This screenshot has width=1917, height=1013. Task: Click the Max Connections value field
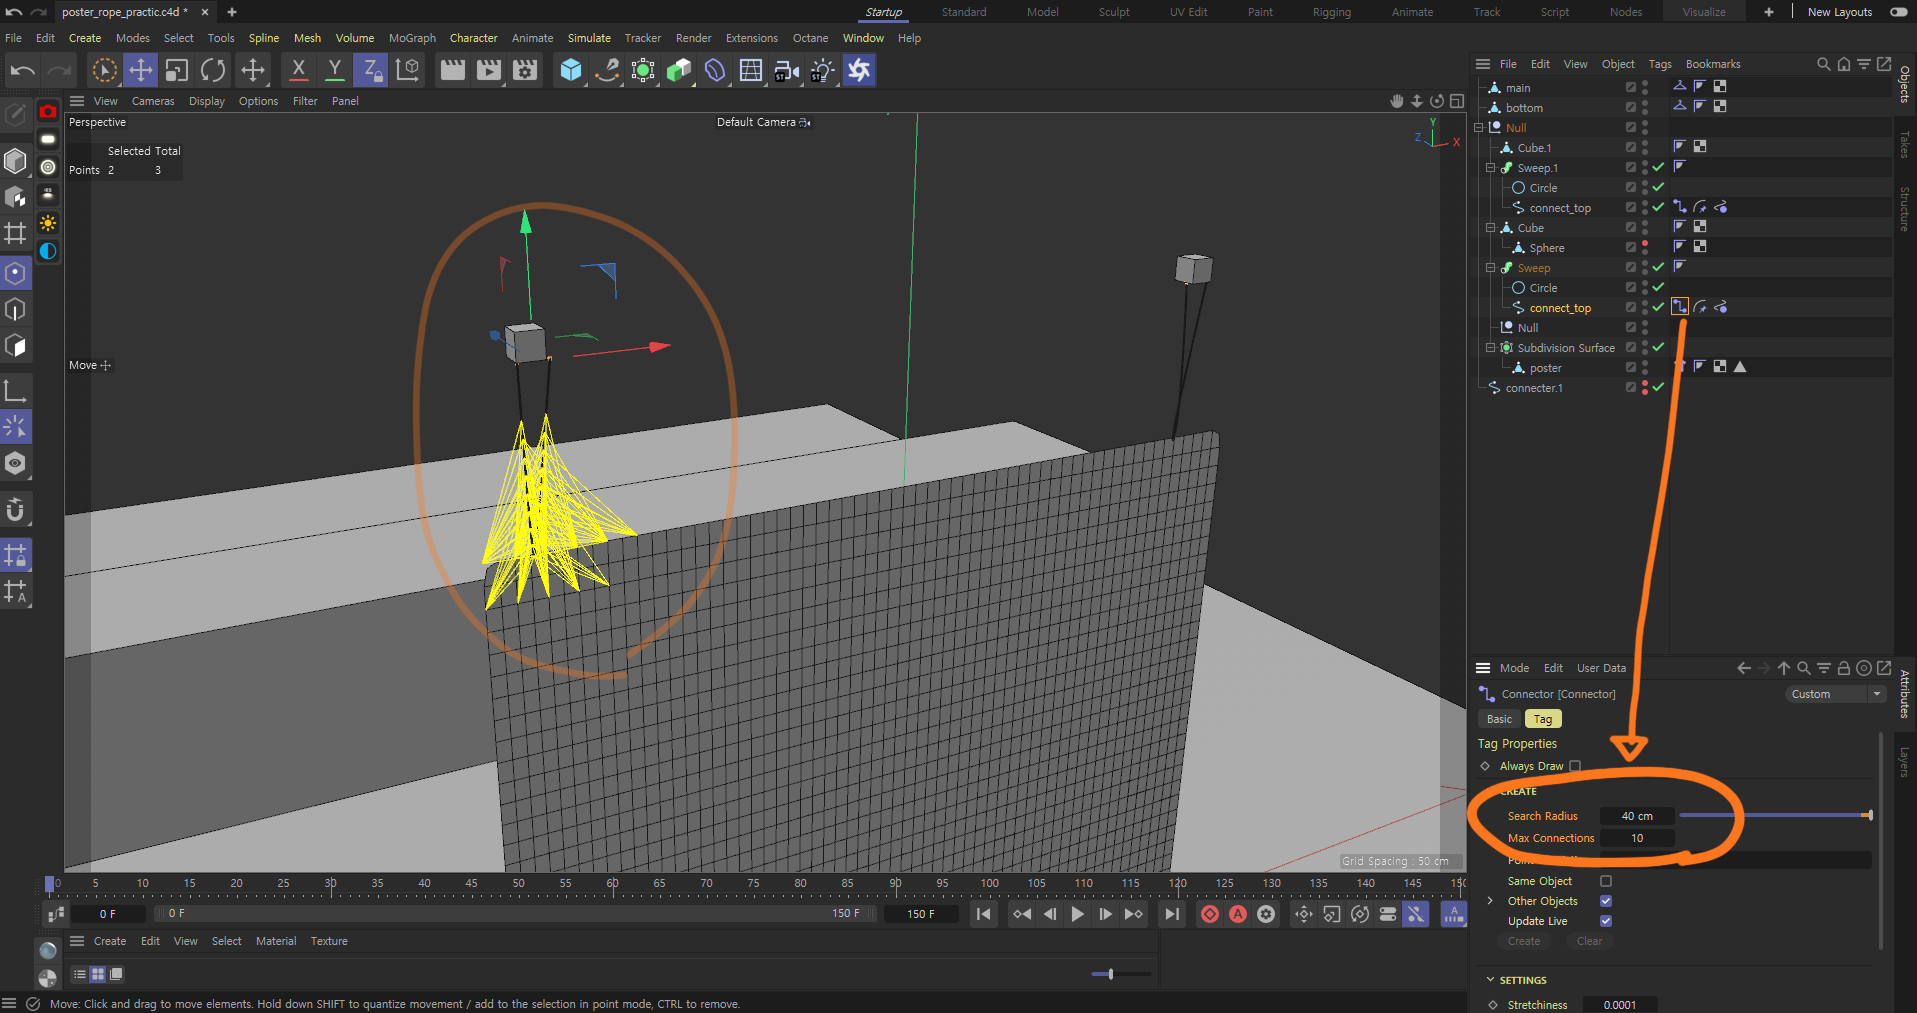tap(1637, 838)
